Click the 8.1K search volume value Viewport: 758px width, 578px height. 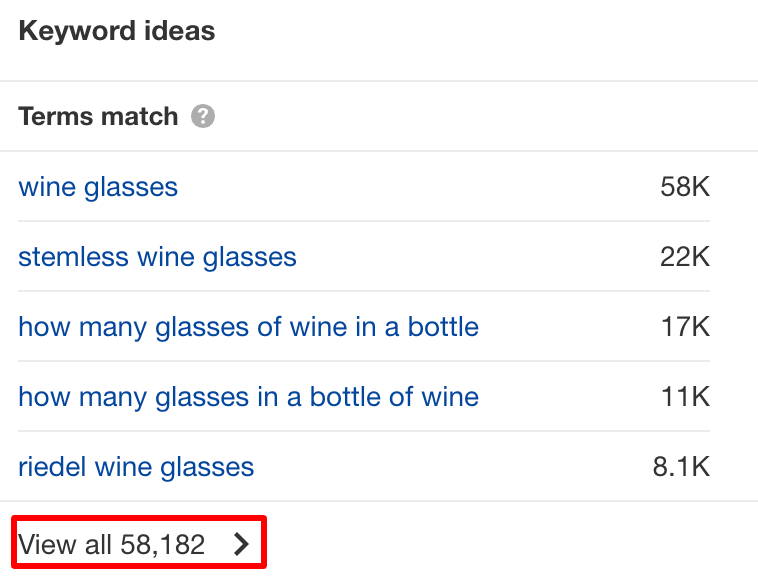pos(680,467)
